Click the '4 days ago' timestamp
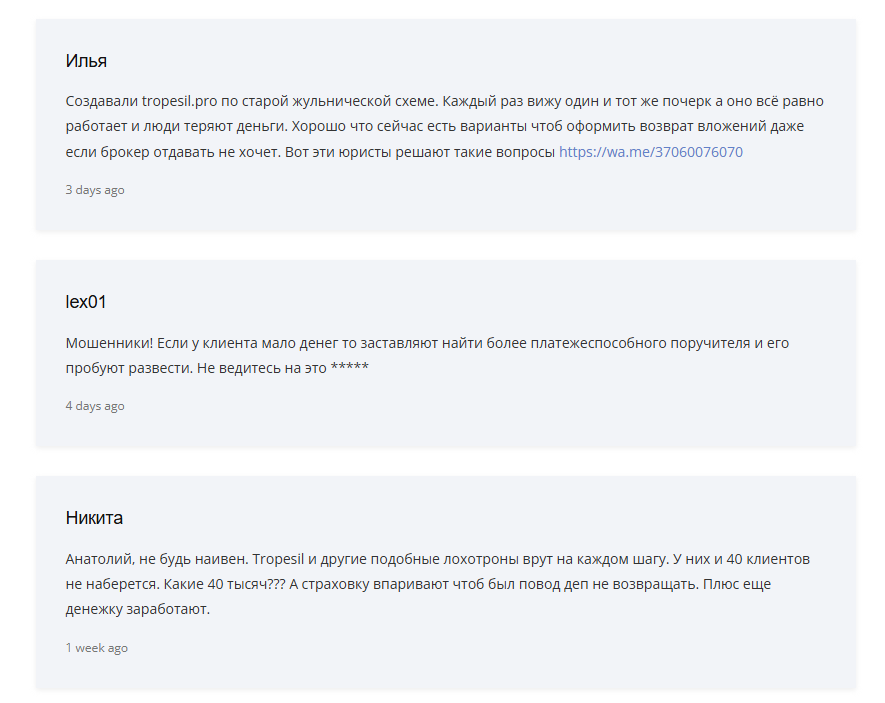Image resolution: width=885 pixels, height=703 pixels. pos(95,406)
